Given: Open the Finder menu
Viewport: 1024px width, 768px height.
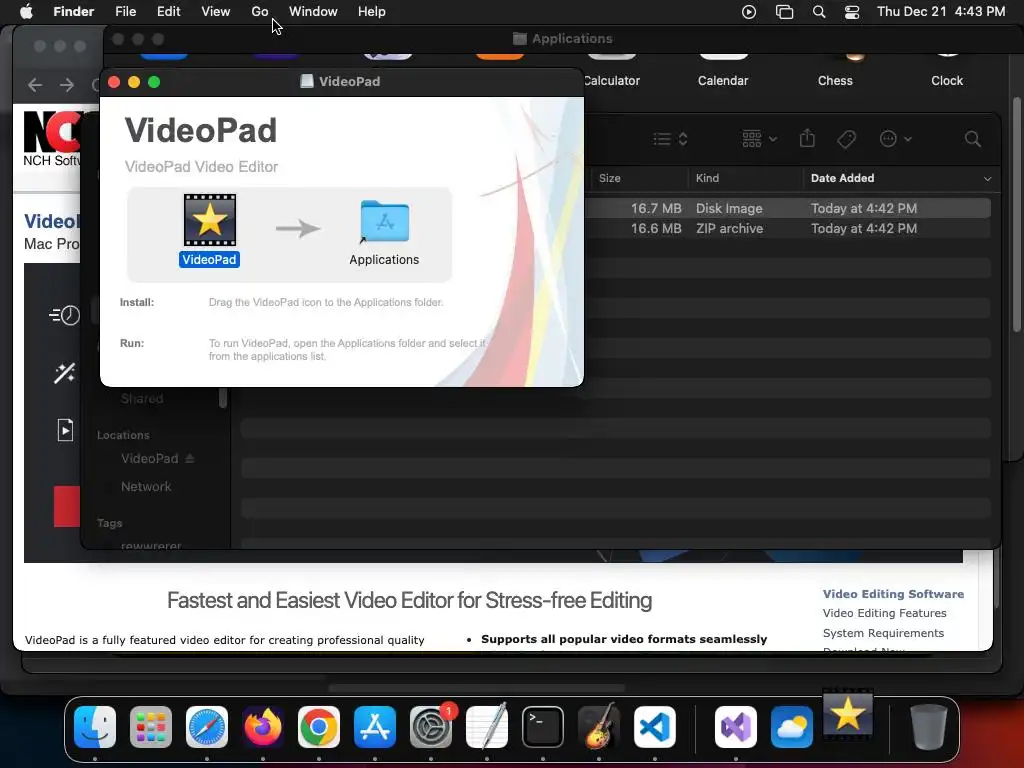Looking at the screenshot, I should tap(73, 12).
